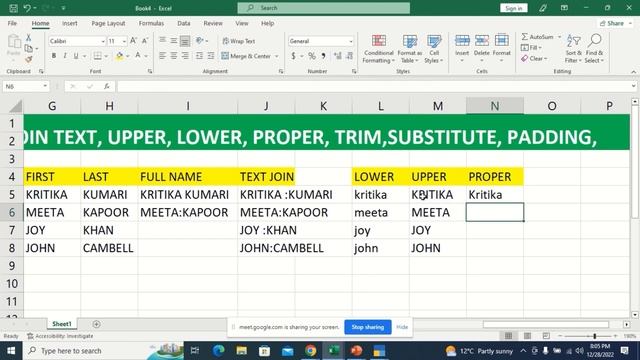Switch to the Formulas tab
This screenshot has width=640, height=360.
151,23
